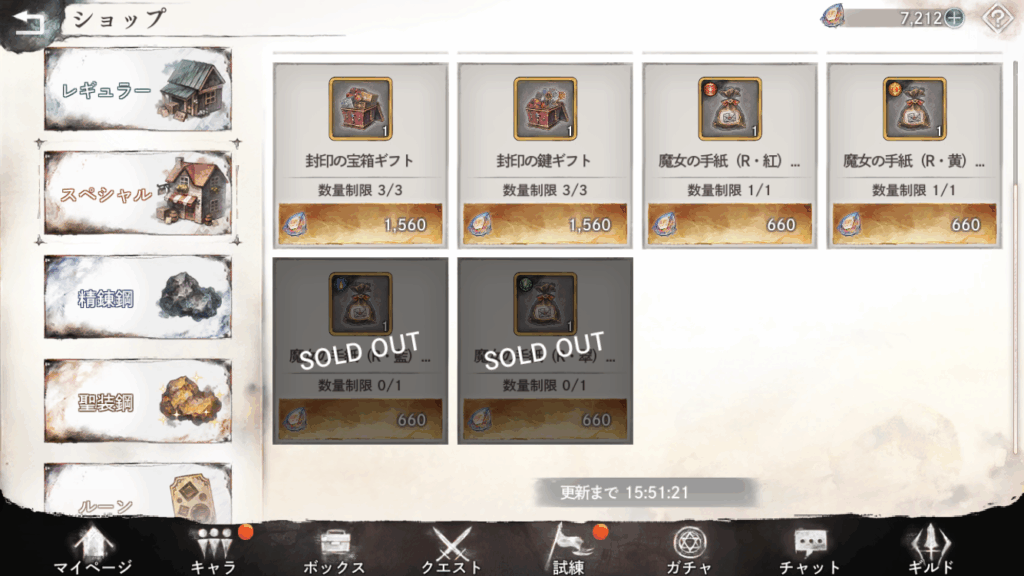Click the shop list vertical scrollbar
Viewport: 1024px width, 576px height.
1015,255
